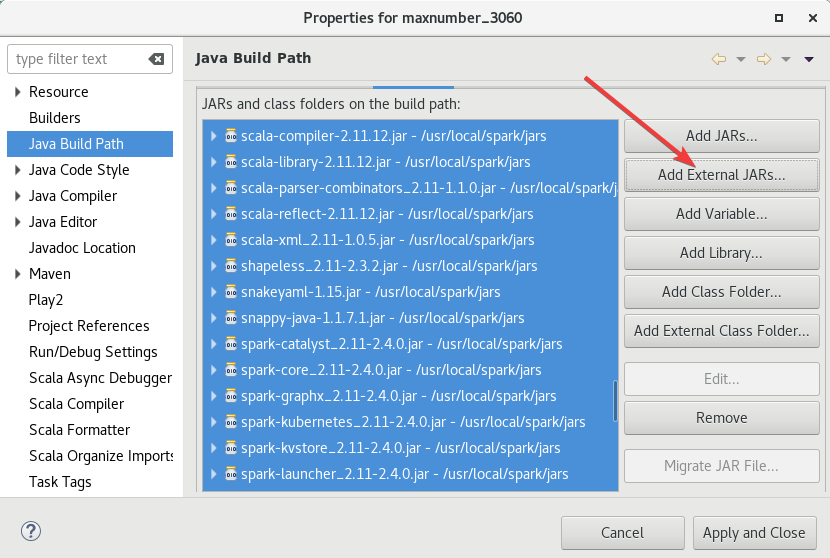Click the spark-kubernetes_2.11-2.4.0.jar jar icon
The width and height of the screenshot is (830, 558).
231,421
